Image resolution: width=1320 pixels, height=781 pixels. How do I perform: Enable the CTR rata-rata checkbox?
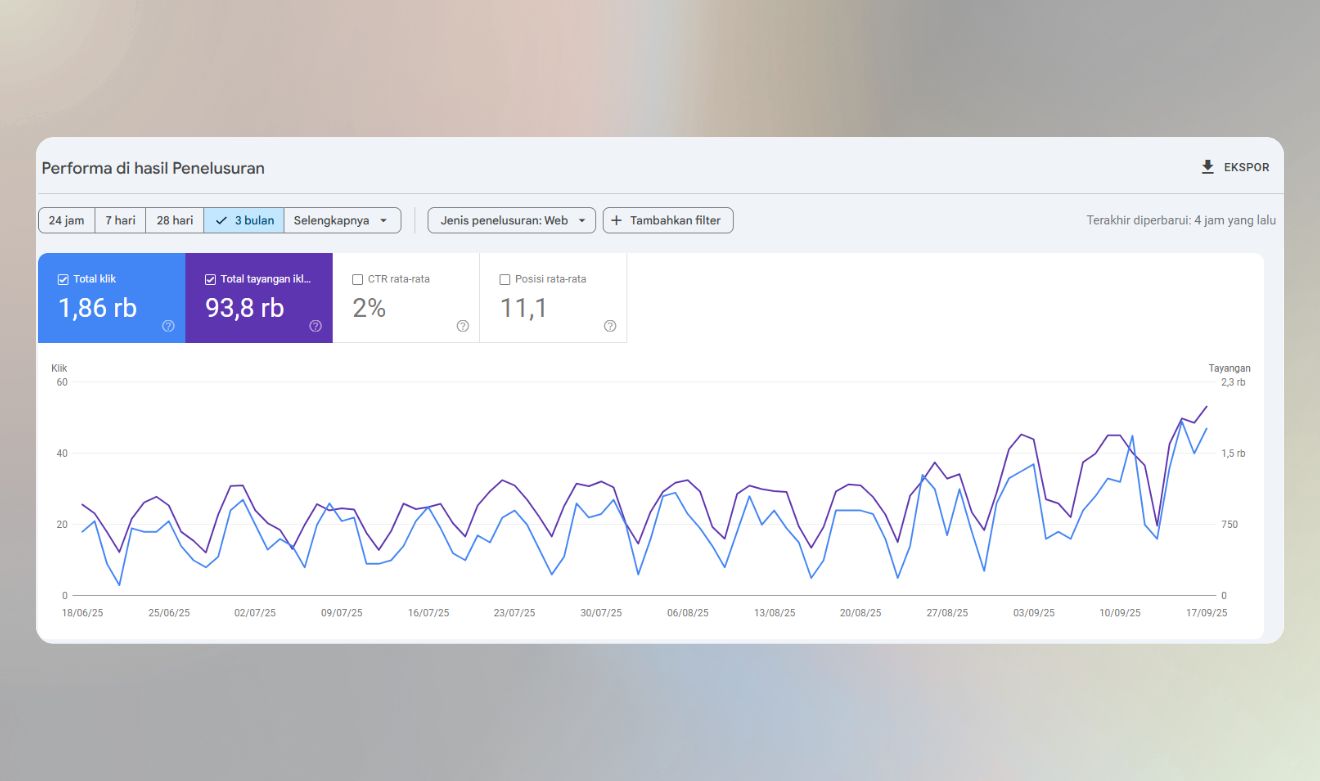coord(358,280)
